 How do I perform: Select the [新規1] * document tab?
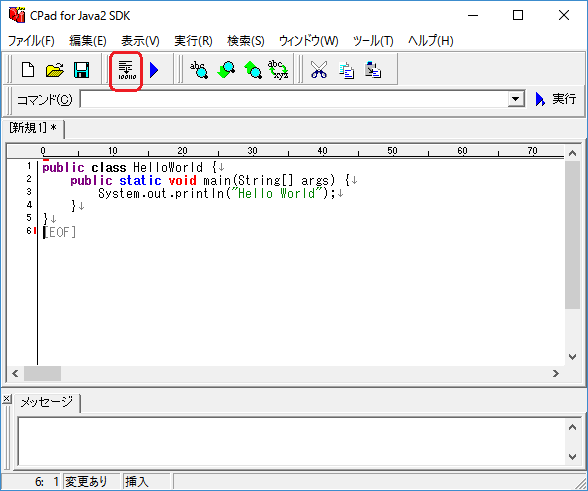pos(33,128)
